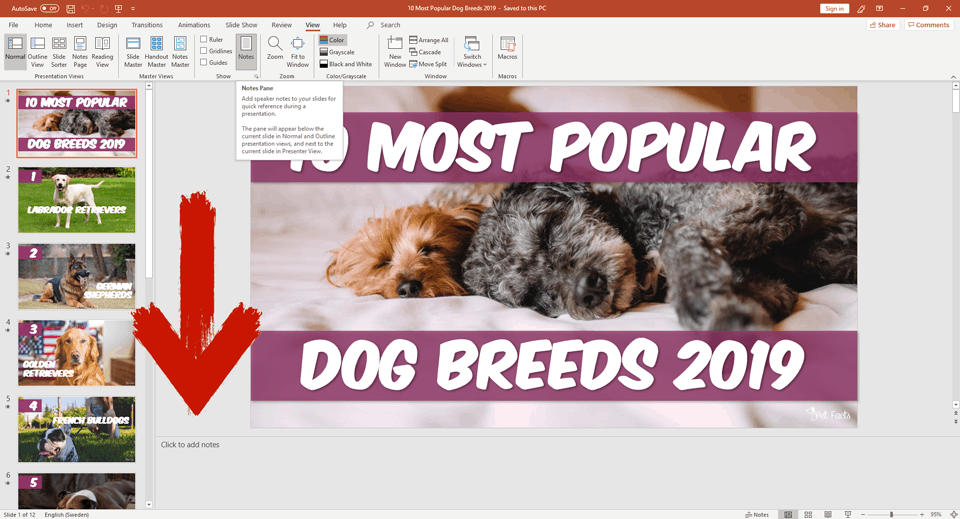960x519 pixels.
Task: Open Reading View from the ribbon
Action: pyautogui.click(x=102, y=51)
